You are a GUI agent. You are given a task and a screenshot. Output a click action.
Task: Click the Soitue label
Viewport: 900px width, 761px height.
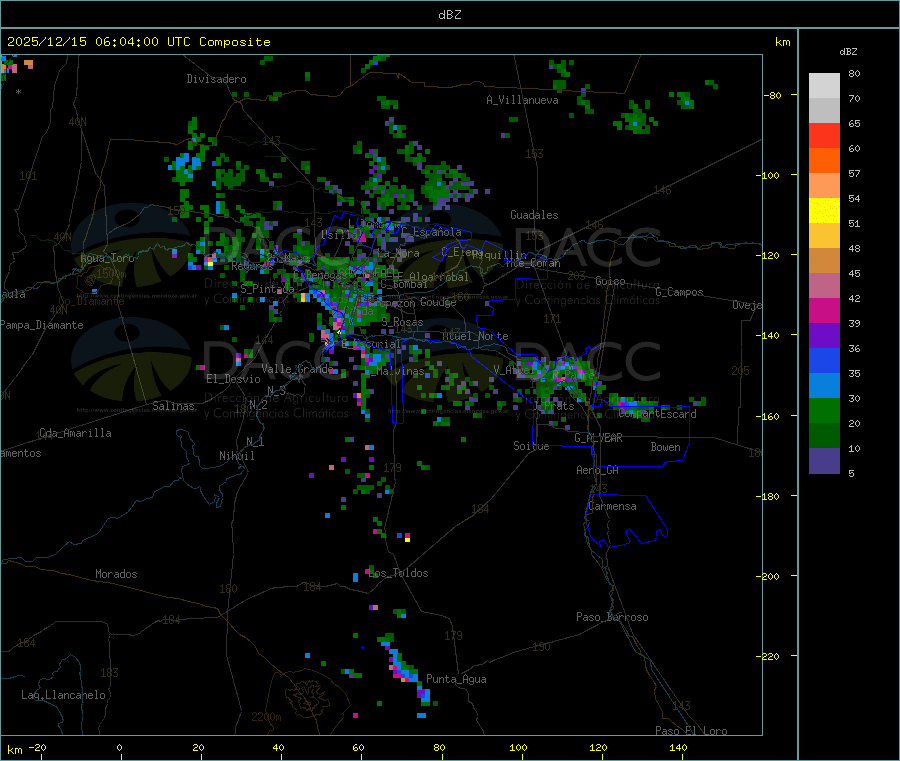[531, 446]
